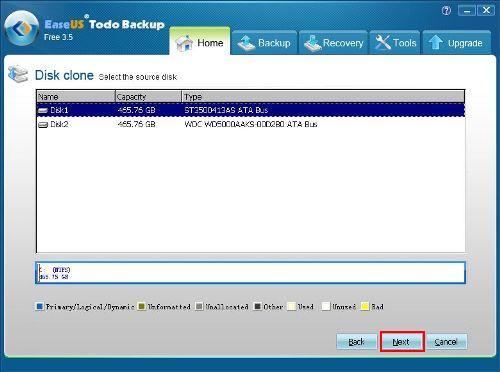Select the C: NTFS partition bar
This screenshot has width=500, height=372.
point(251,273)
